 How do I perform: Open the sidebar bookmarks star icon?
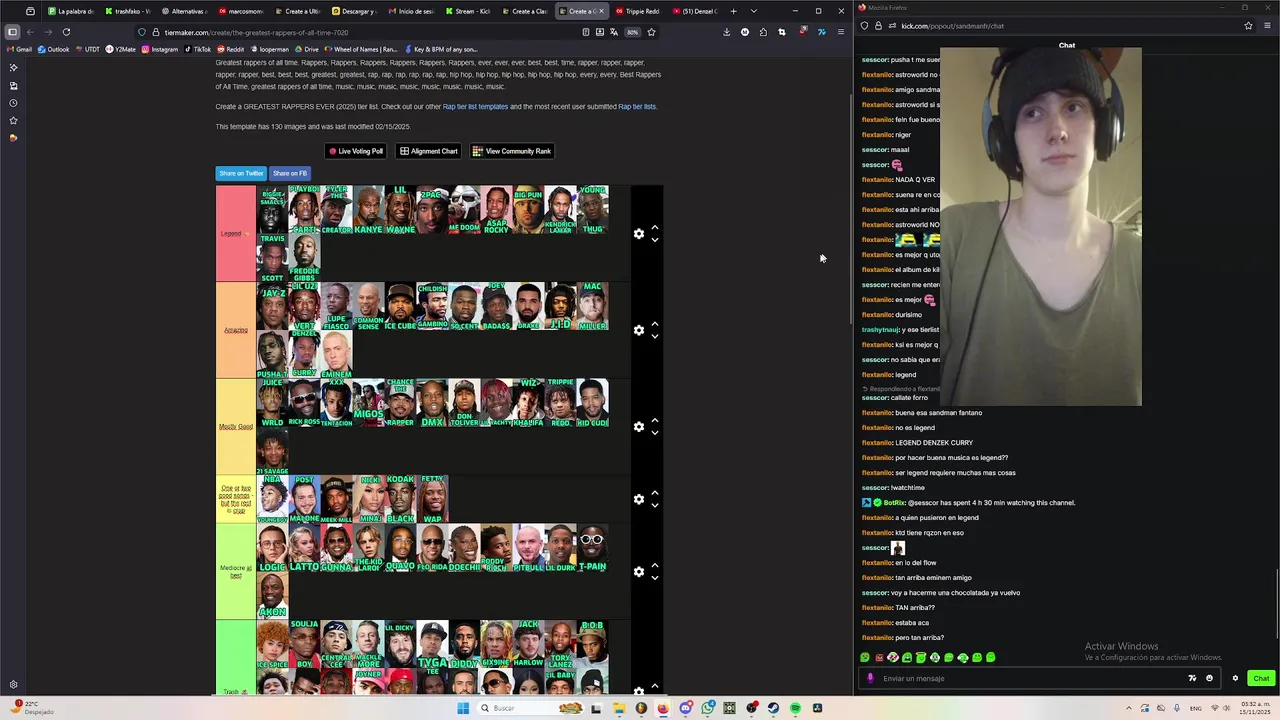(13, 120)
